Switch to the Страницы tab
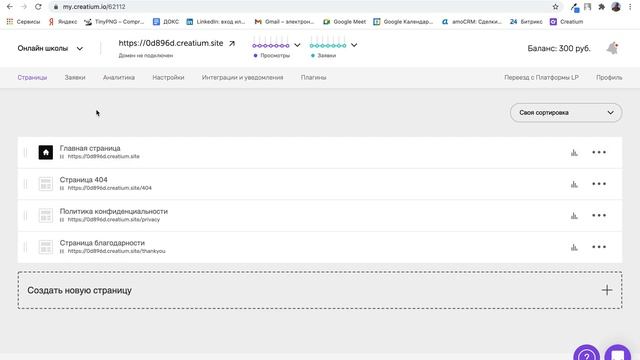 [x=32, y=78]
